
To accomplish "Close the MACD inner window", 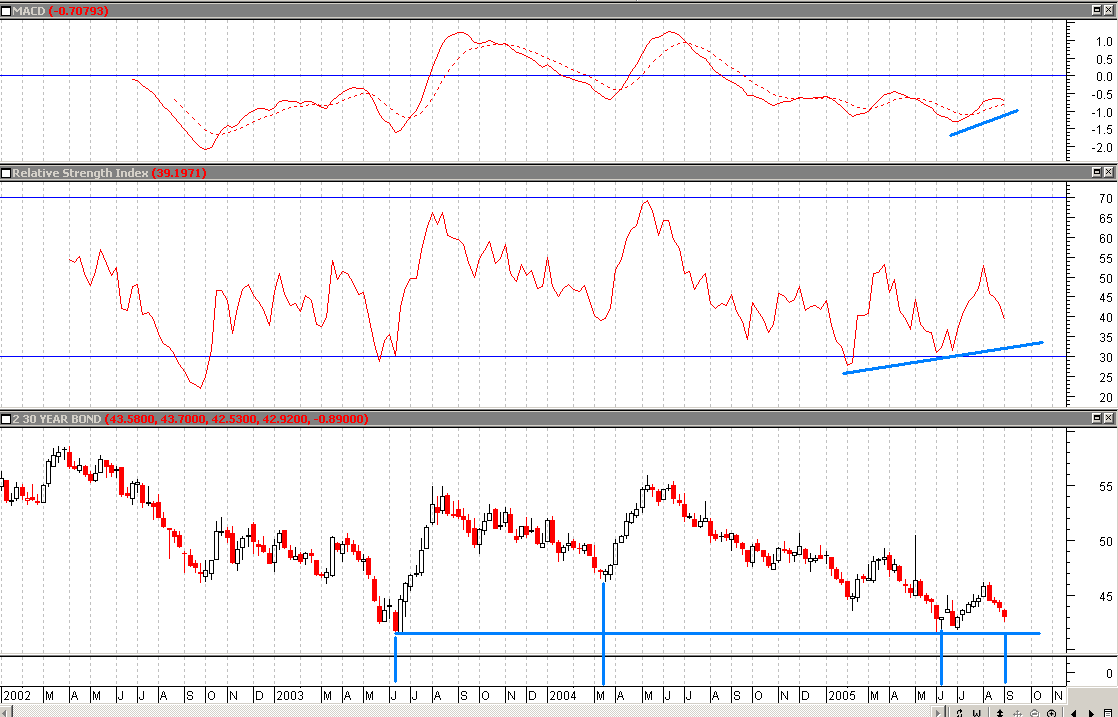I will tap(1109, 11).
